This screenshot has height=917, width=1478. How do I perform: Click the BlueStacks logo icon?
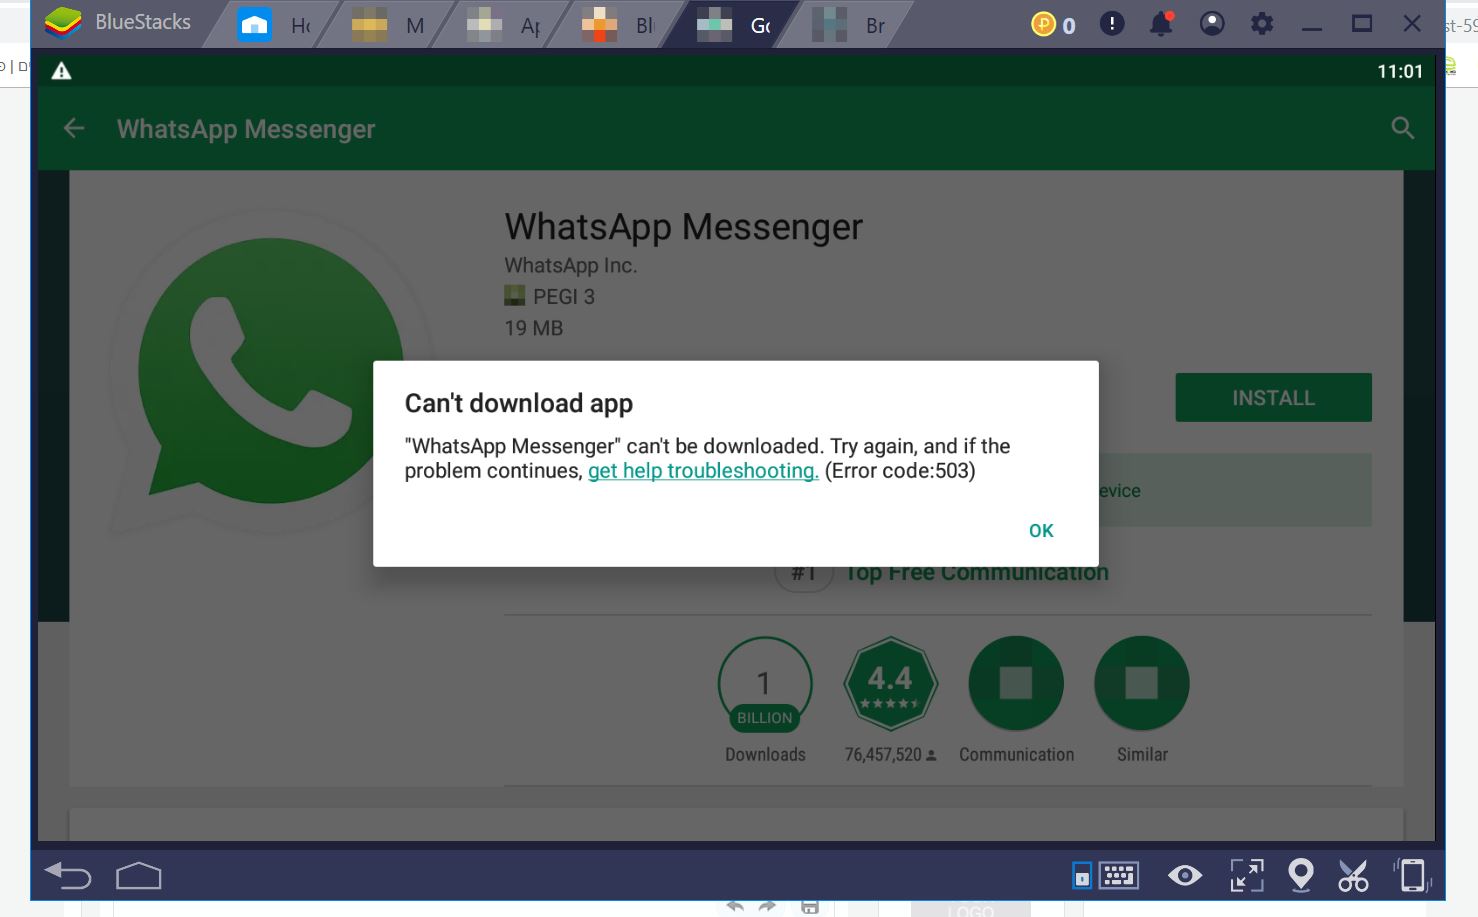point(63,22)
